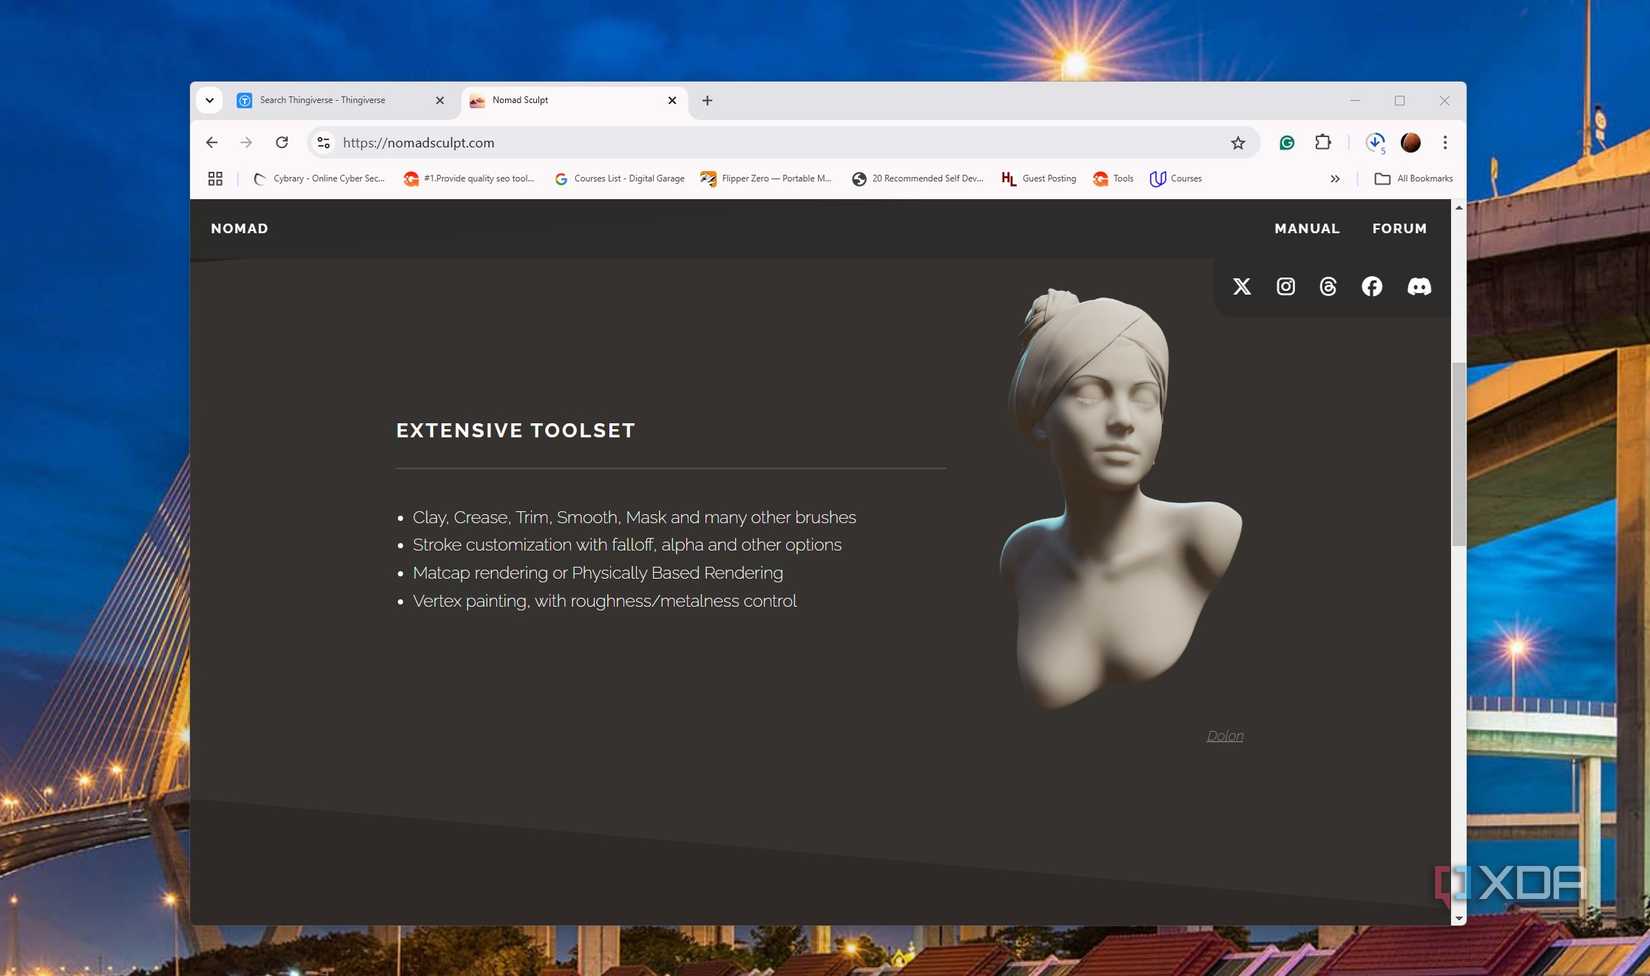The height and width of the screenshot is (976, 1650).
Task: Show more bookmarks with the chevron
Action: [x=1335, y=179]
